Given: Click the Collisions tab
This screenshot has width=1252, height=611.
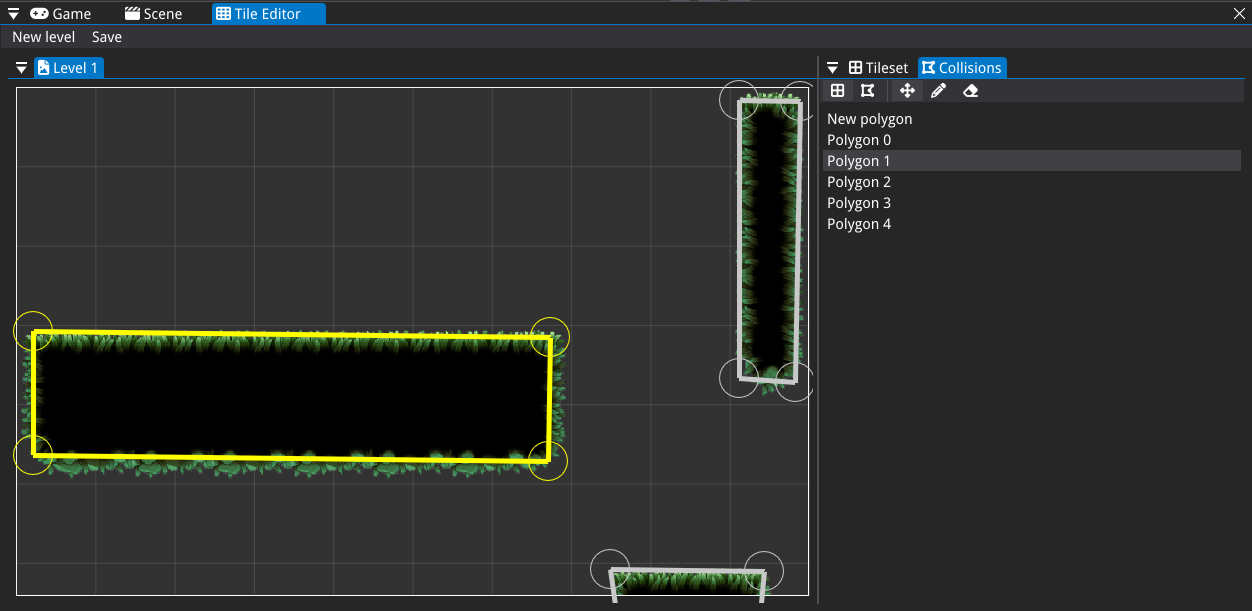Looking at the screenshot, I should tap(962, 68).
